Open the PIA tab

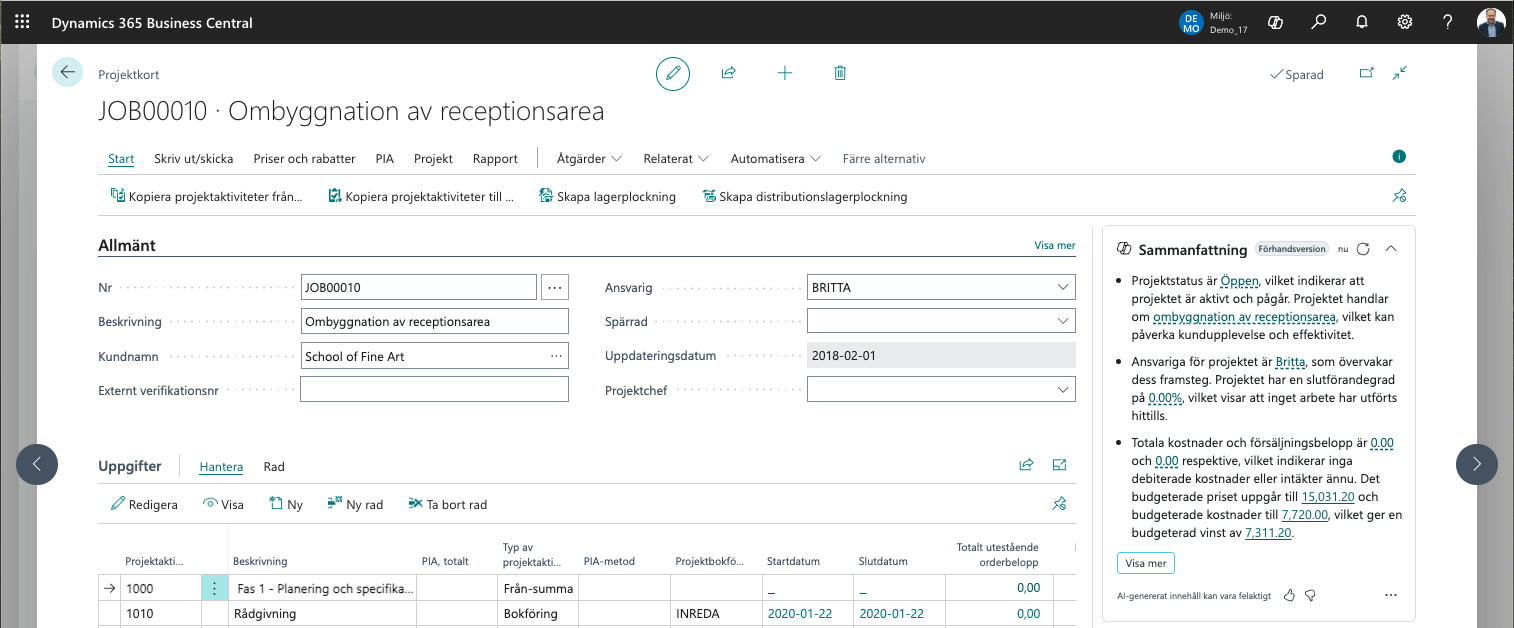[x=385, y=158]
